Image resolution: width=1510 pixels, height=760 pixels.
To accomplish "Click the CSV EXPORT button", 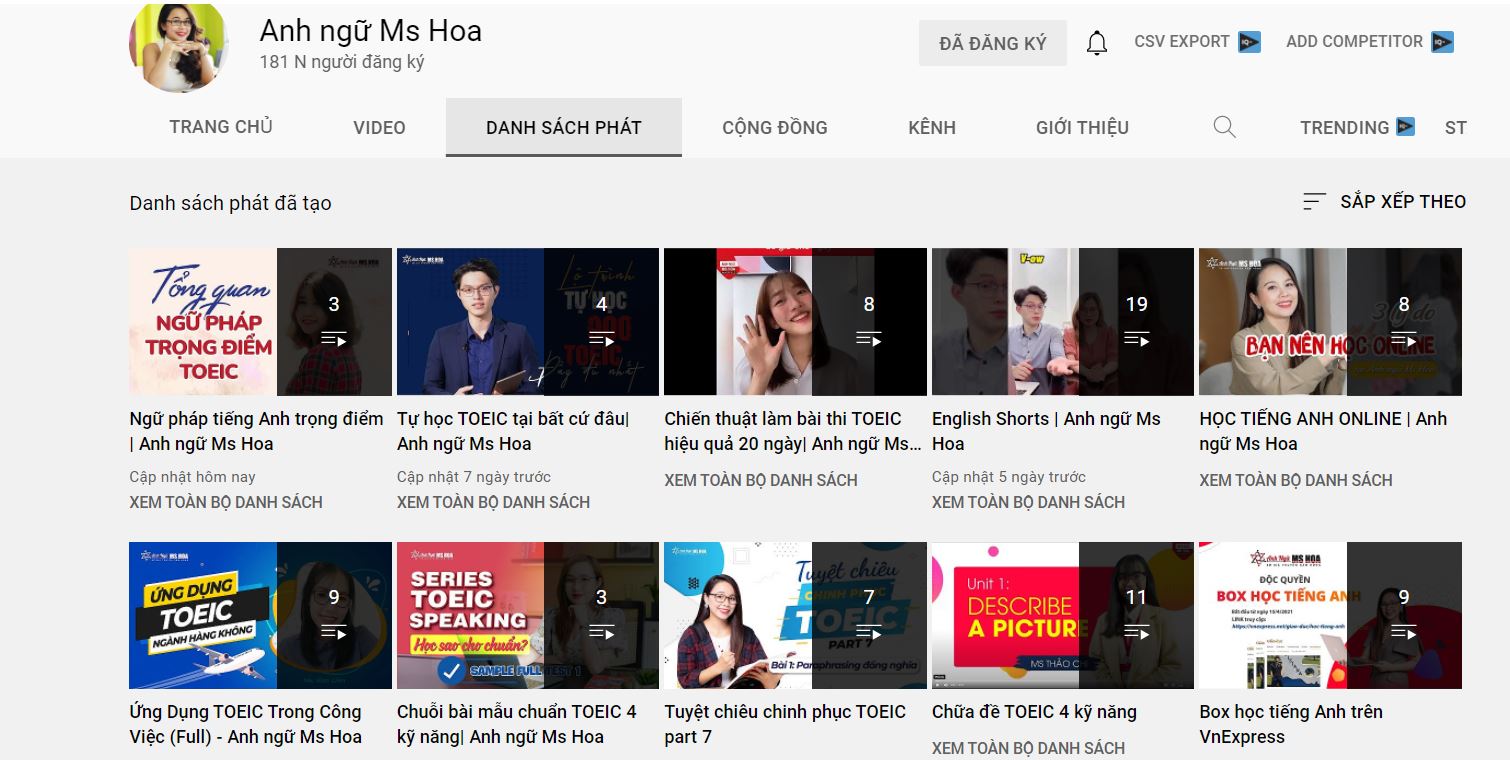I will (x=1197, y=42).
